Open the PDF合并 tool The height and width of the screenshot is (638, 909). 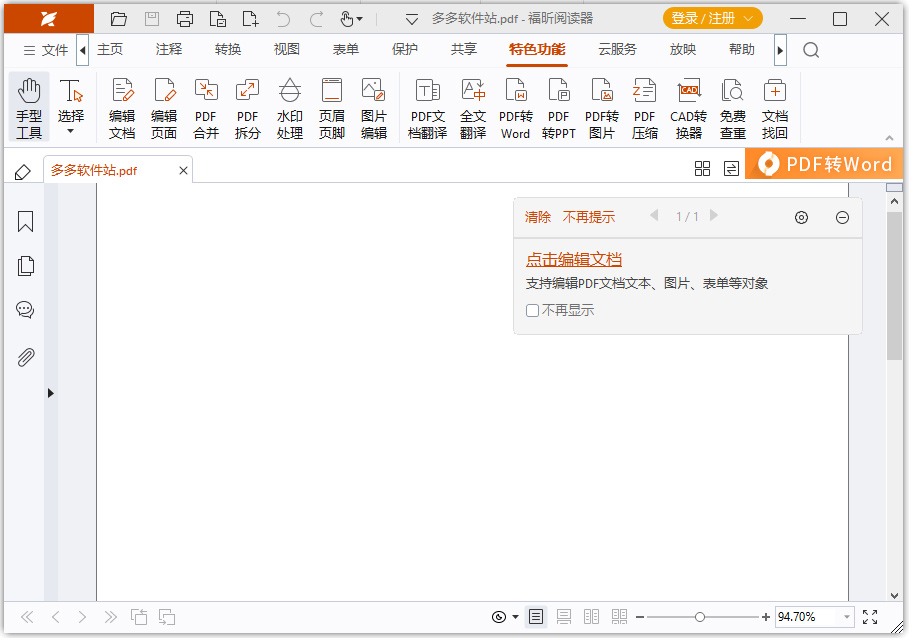(x=205, y=107)
